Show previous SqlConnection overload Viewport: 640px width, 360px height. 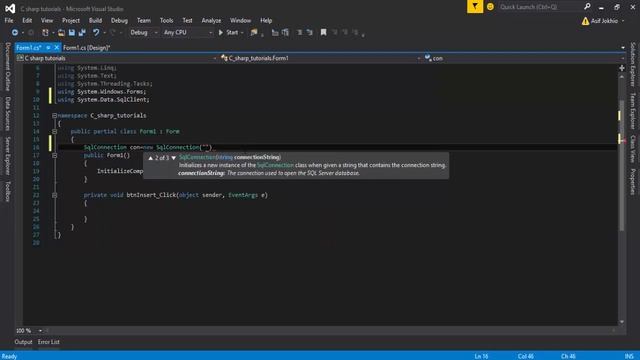coord(151,158)
